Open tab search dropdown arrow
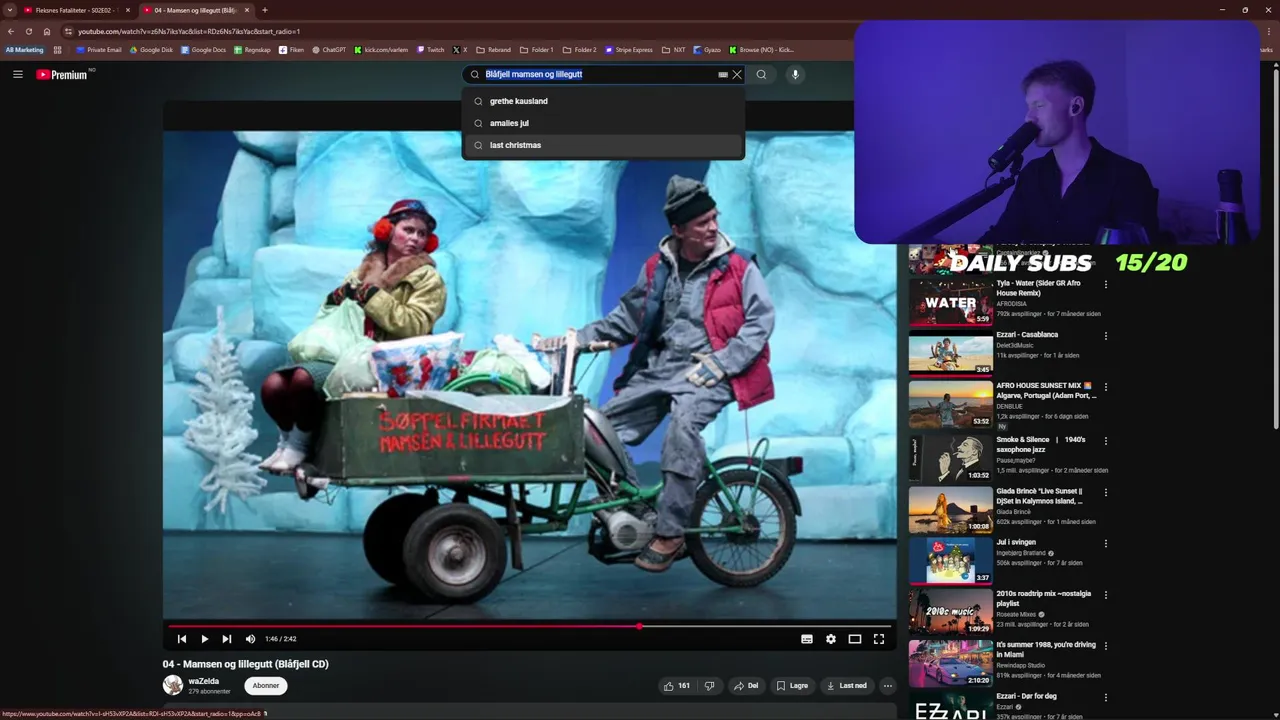 click(10, 10)
